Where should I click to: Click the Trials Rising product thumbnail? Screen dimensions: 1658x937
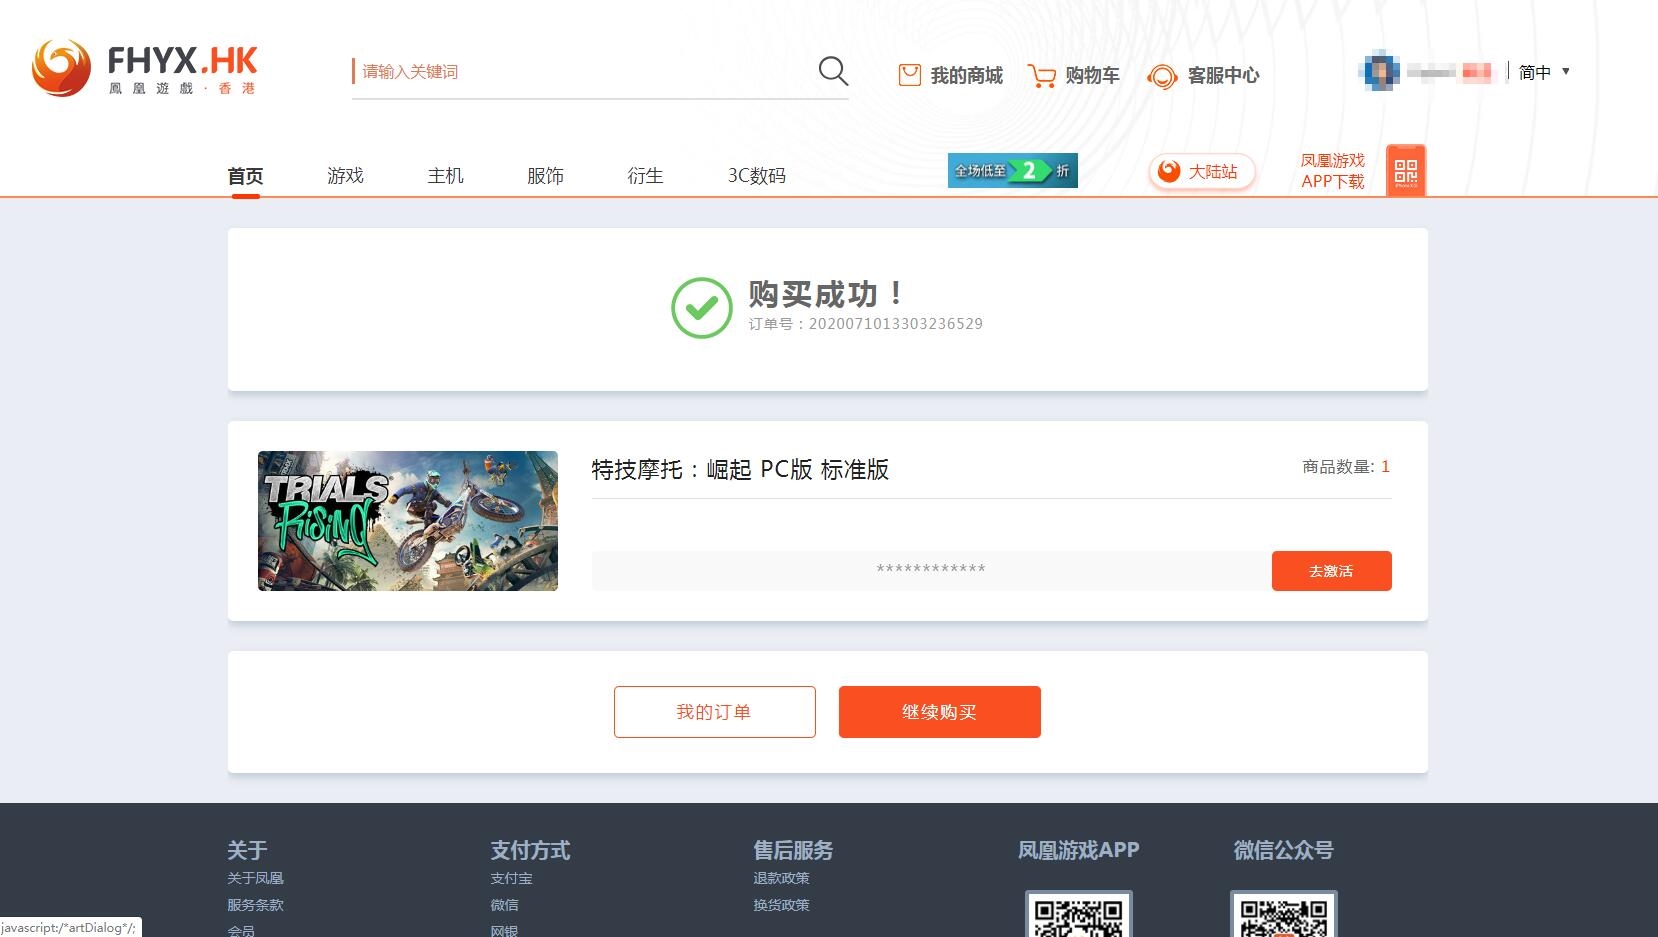click(407, 520)
